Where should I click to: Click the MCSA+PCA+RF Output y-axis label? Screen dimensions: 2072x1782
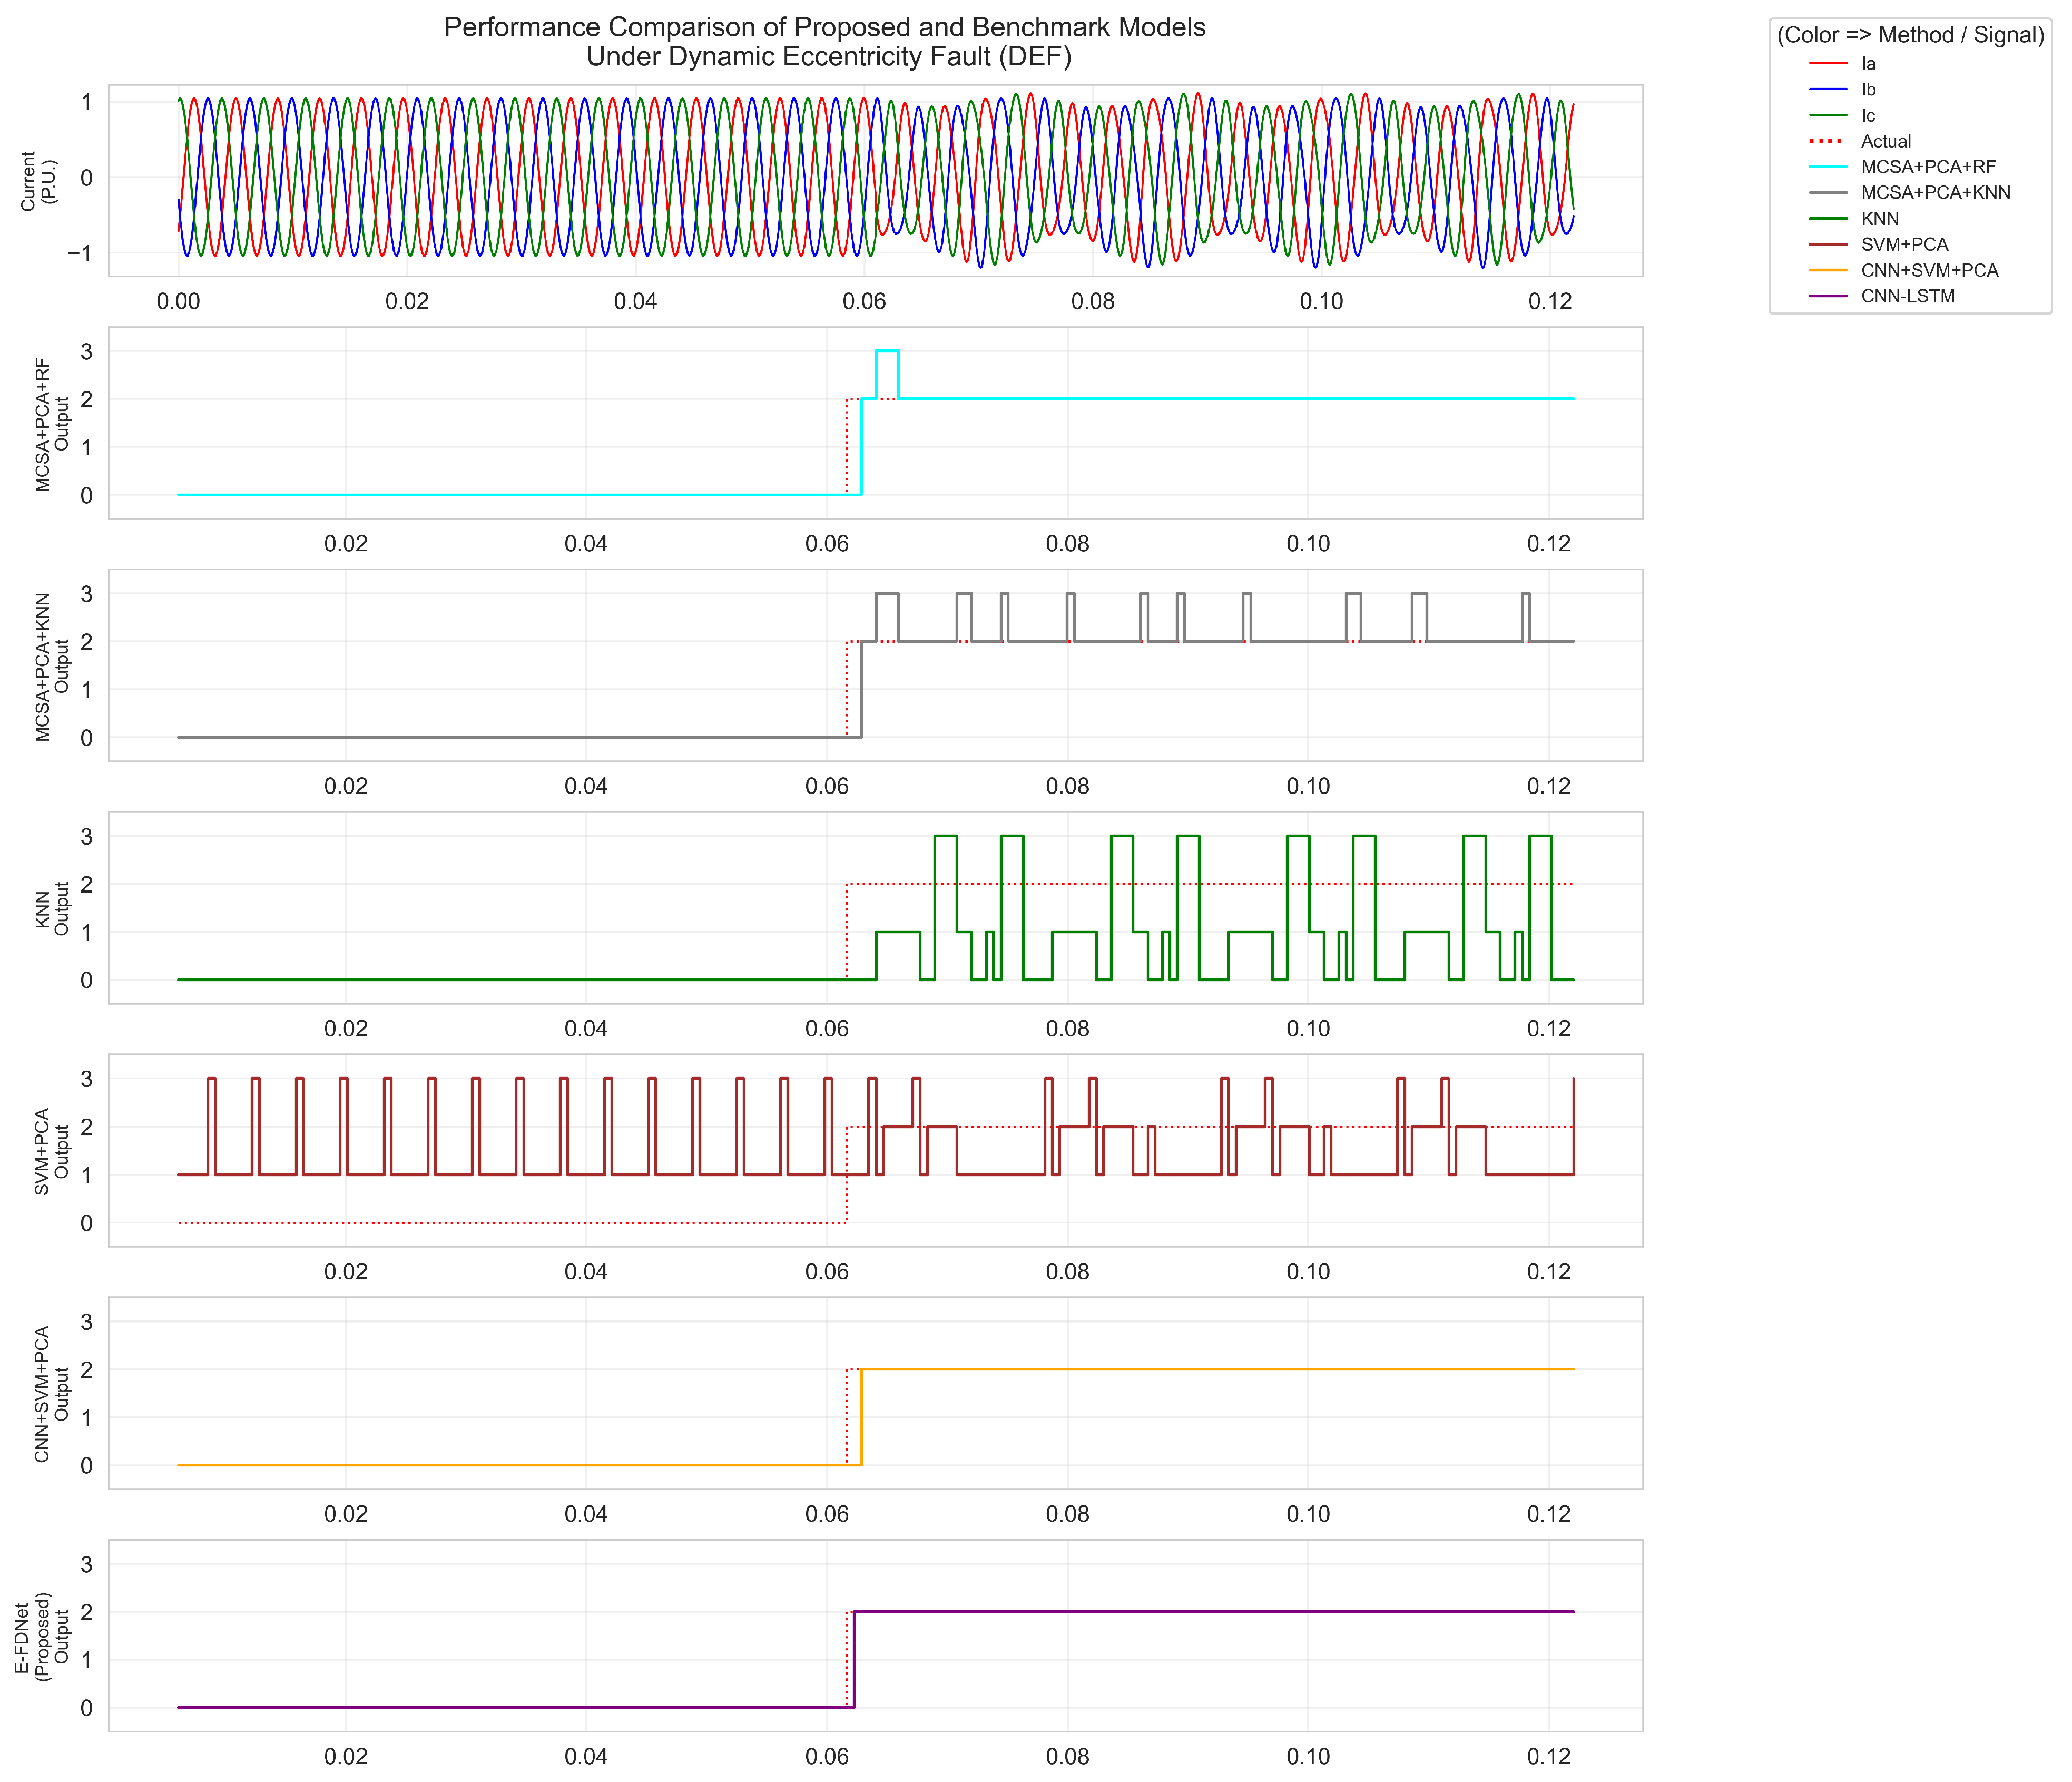pyautogui.click(x=52, y=424)
